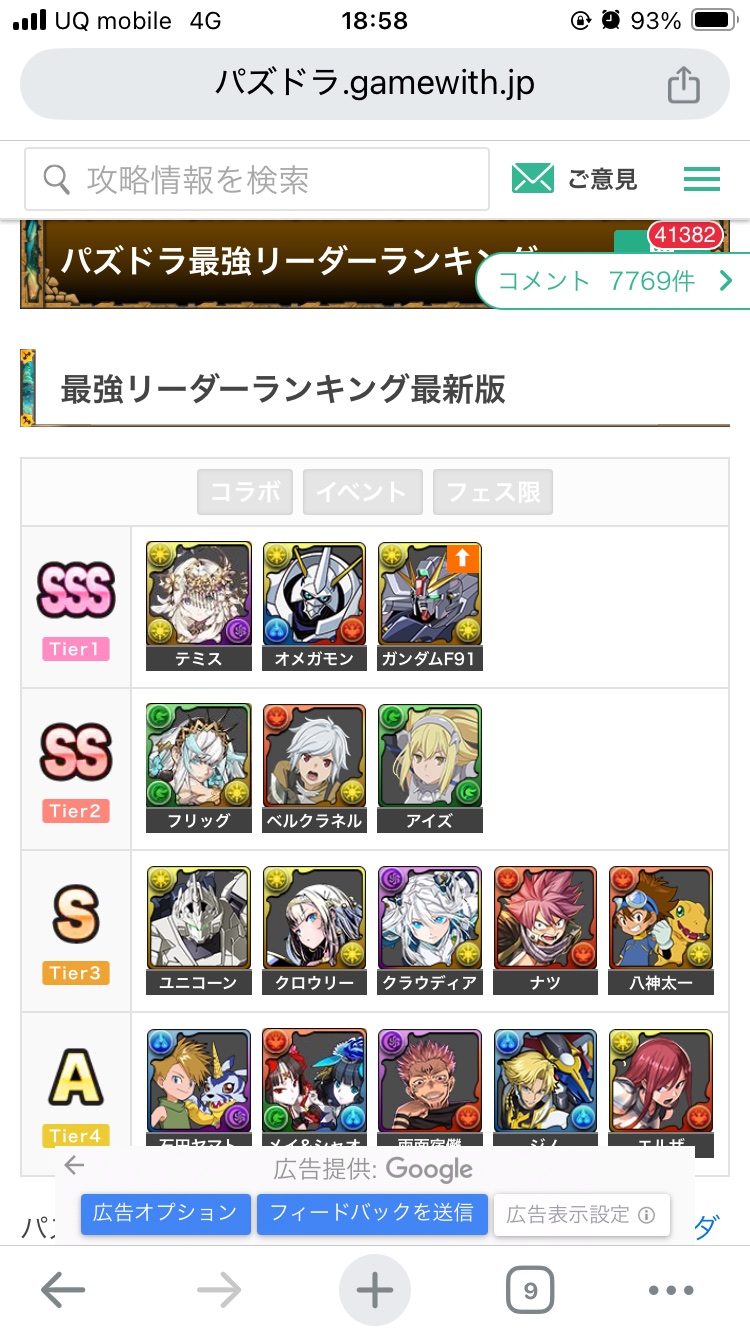Click the 広告オプション button
This screenshot has width=750, height=1334.
(165, 1214)
